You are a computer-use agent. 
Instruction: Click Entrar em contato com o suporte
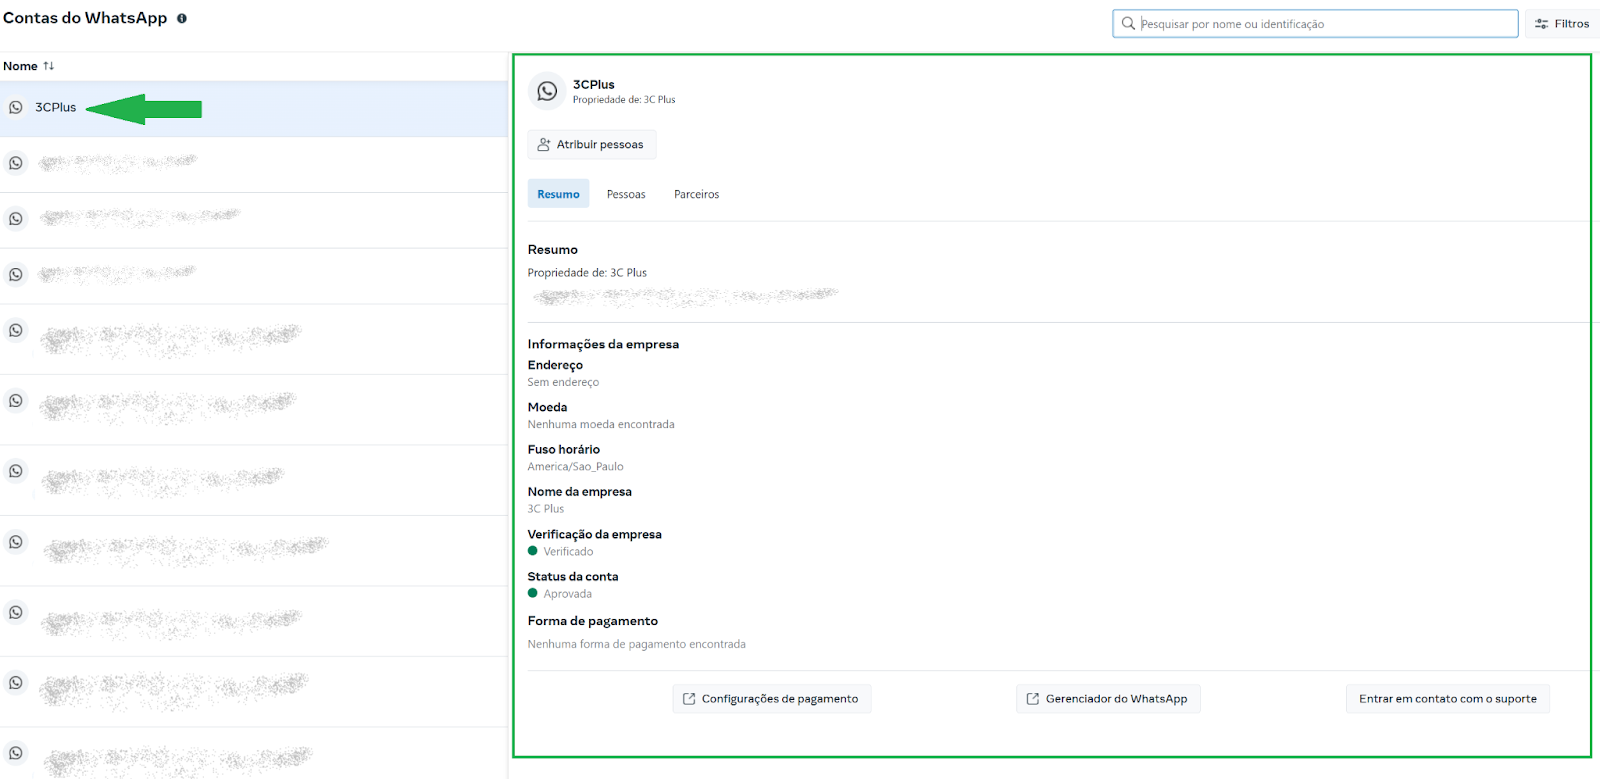pyautogui.click(x=1448, y=699)
